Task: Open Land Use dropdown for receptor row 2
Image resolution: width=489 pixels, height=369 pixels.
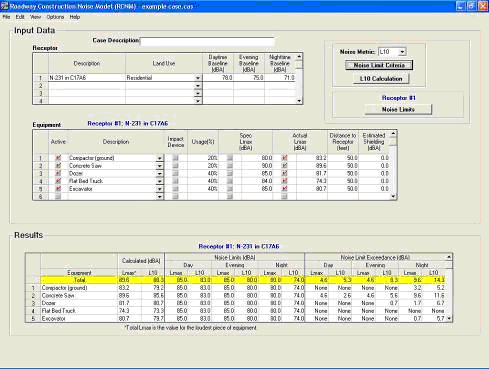Action: coord(198,86)
